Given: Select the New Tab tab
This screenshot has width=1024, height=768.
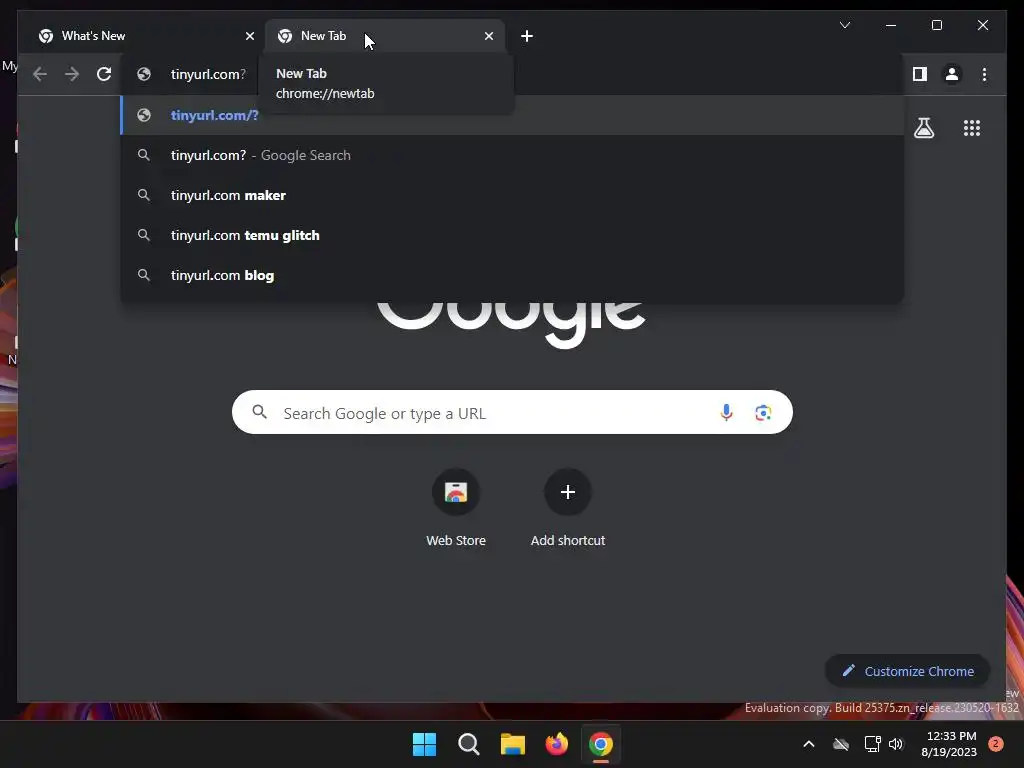Looking at the screenshot, I should click(x=385, y=36).
